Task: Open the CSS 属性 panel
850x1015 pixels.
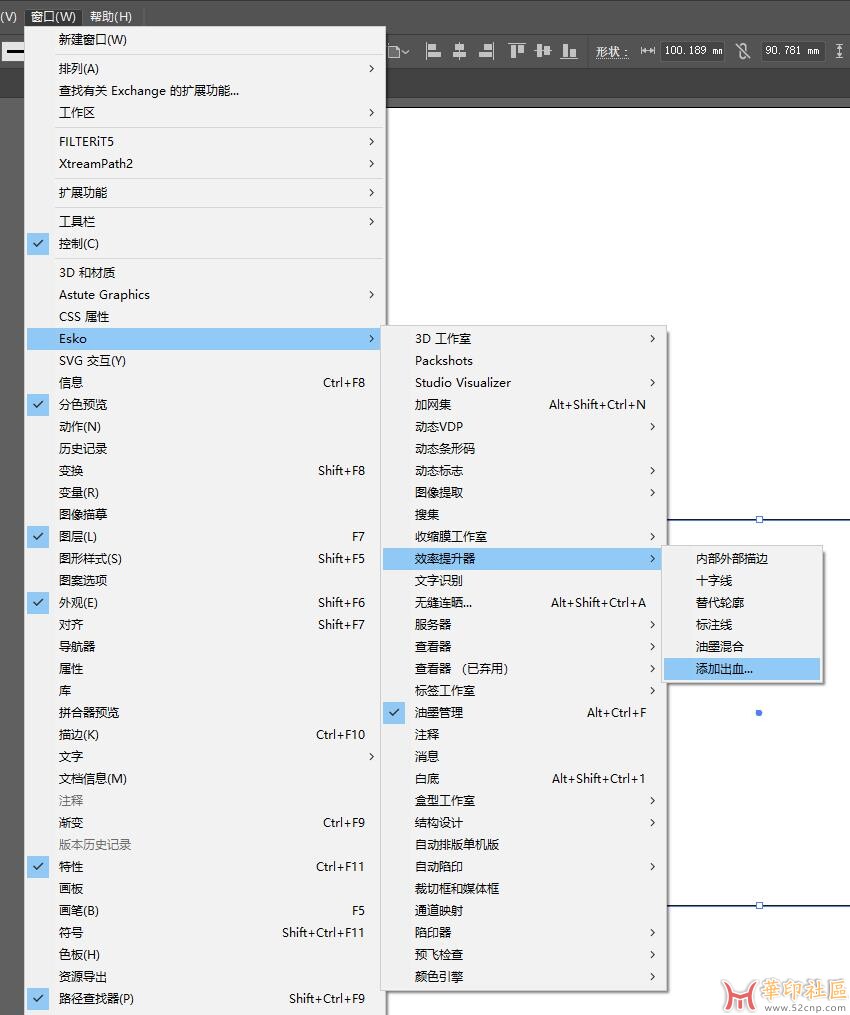Action: click(x=206, y=317)
